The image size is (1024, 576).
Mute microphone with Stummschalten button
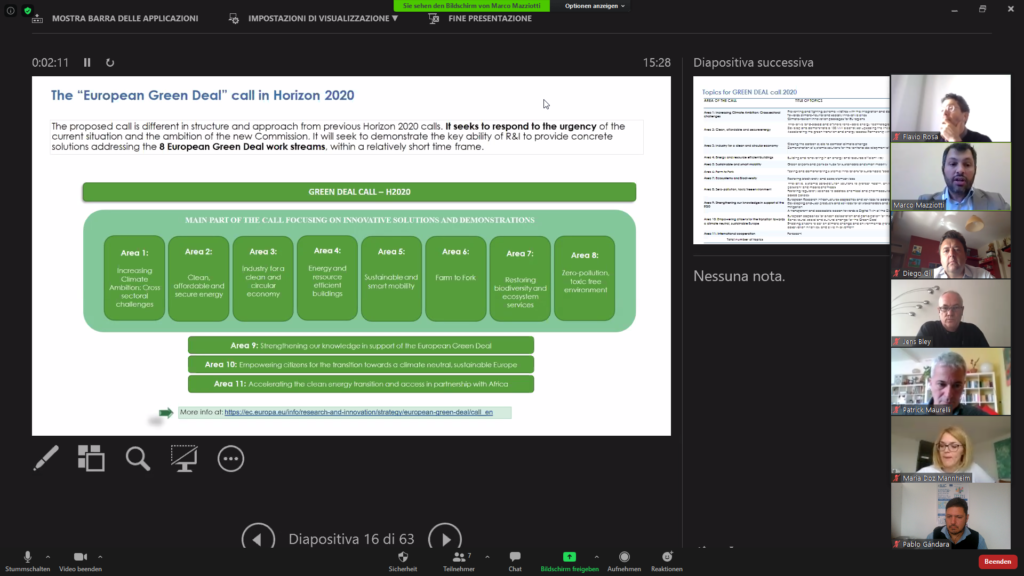[26, 560]
